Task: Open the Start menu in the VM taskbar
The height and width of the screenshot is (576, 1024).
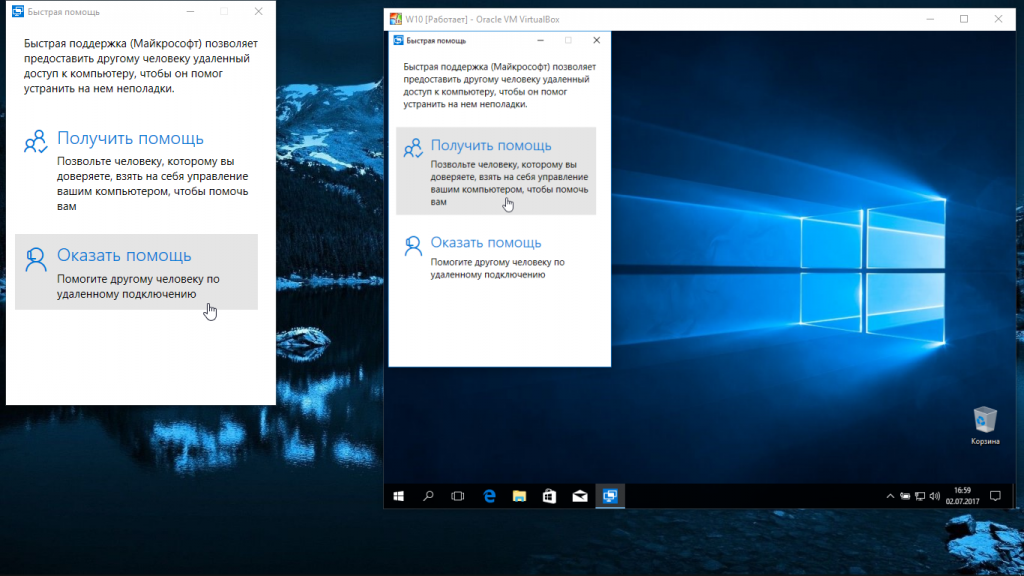Action: click(398, 496)
